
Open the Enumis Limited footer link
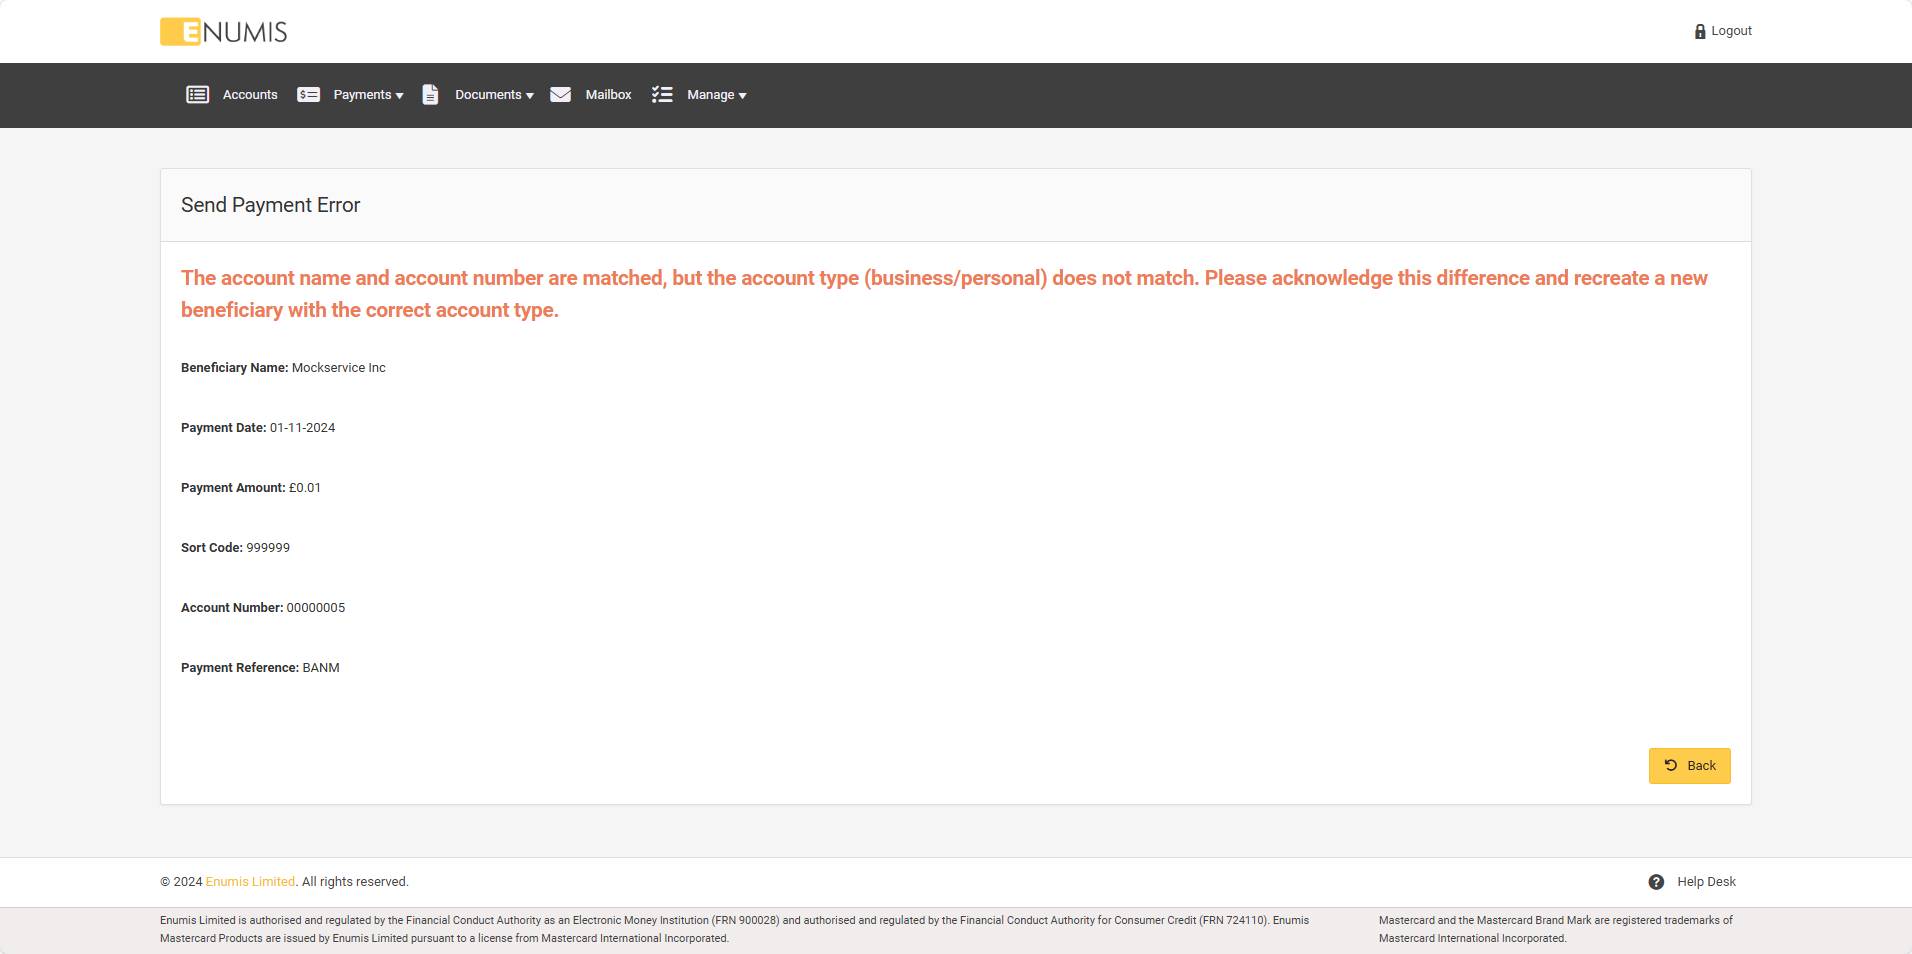[x=250, y=882]
